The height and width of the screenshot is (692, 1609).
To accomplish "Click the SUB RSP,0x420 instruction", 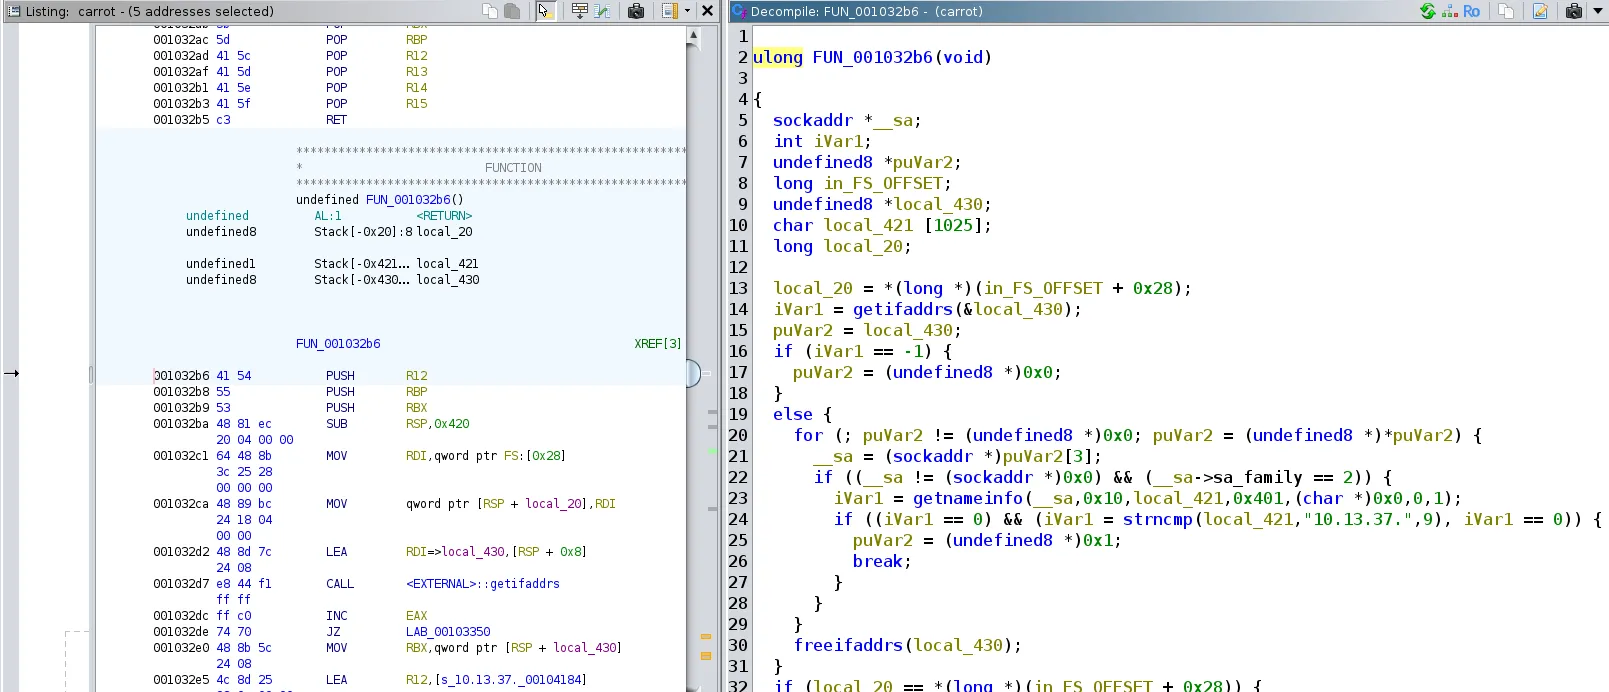I will pos(397,423).
